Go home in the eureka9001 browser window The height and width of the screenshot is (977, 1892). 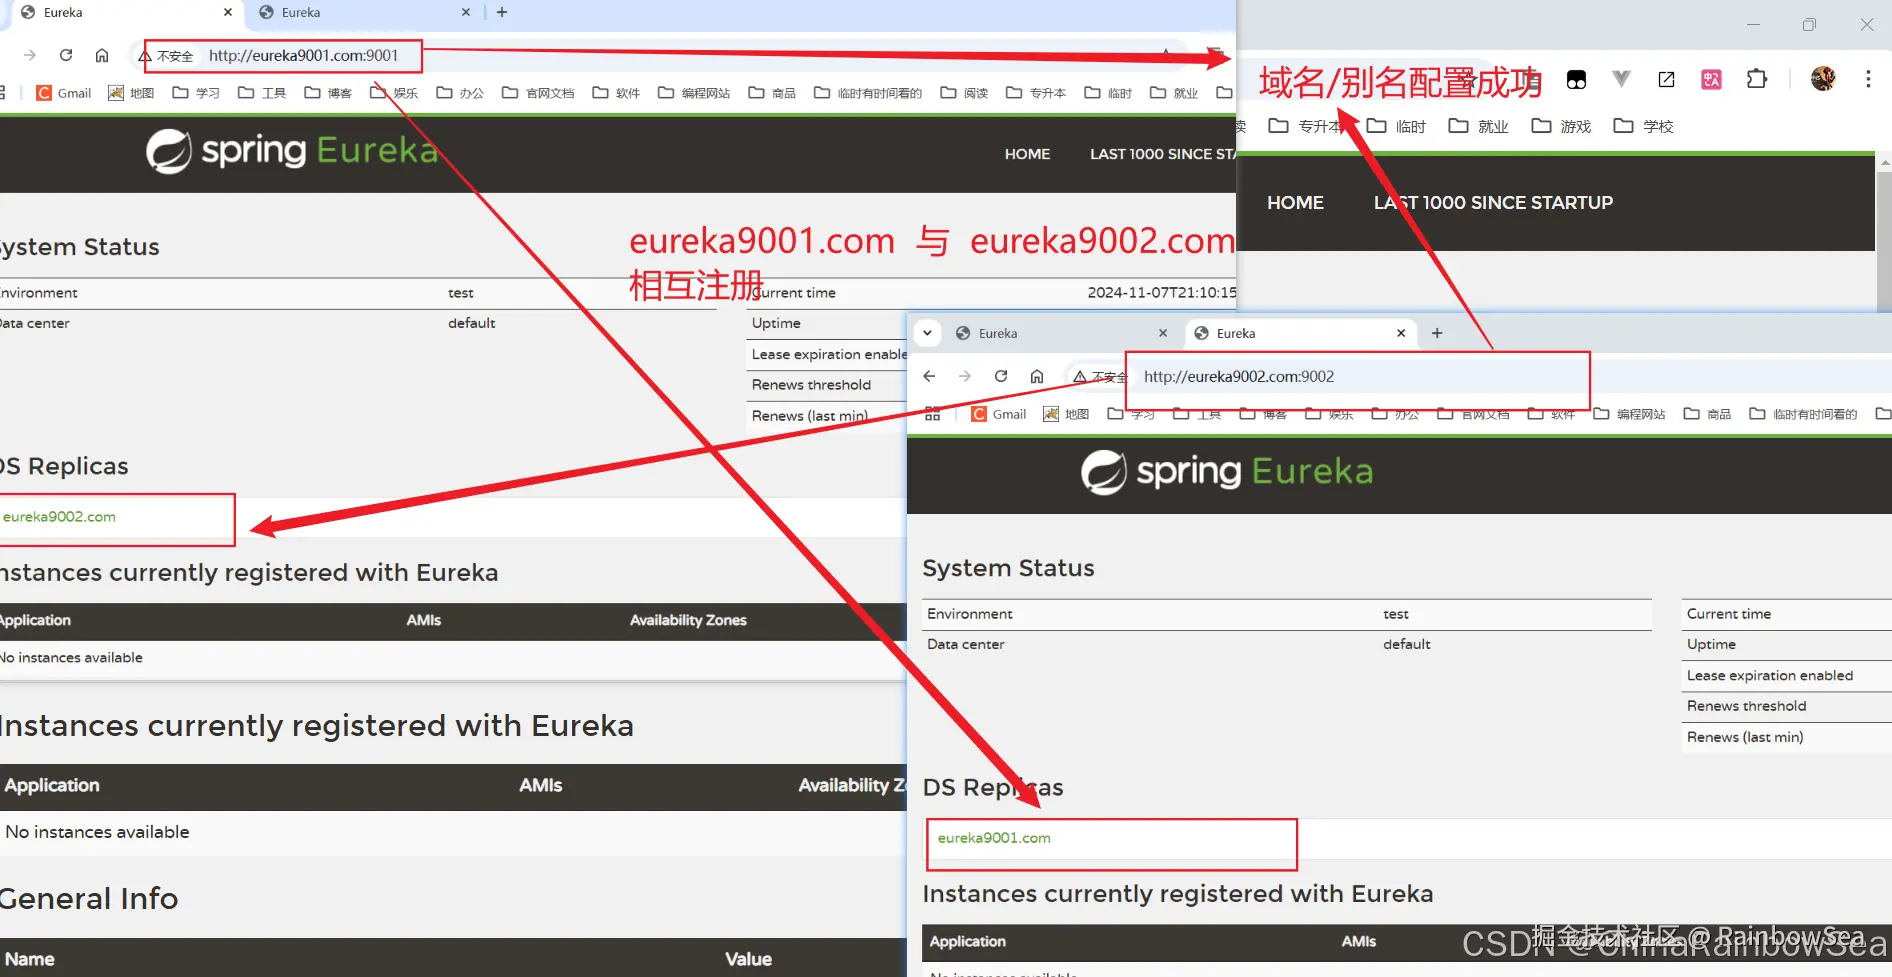pyautogui.click(x=102, y=55)
